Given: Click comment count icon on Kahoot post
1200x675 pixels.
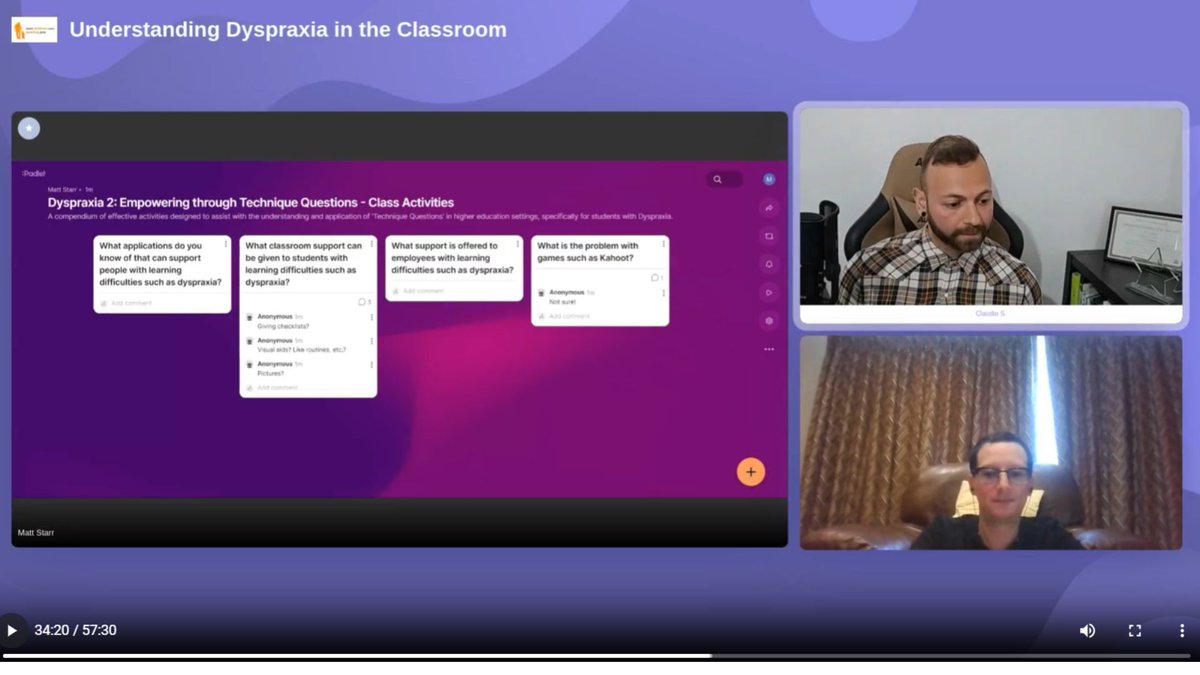Looking at the screenshot, I should pyautogui.click(x=656, y=278).
